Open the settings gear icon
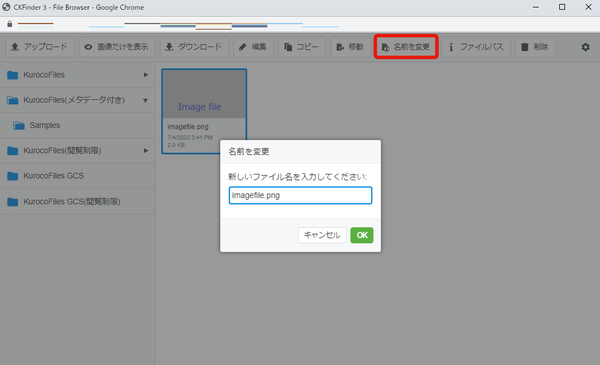The height and width of the screenshot is (365, 600). [x=585, y=47]
